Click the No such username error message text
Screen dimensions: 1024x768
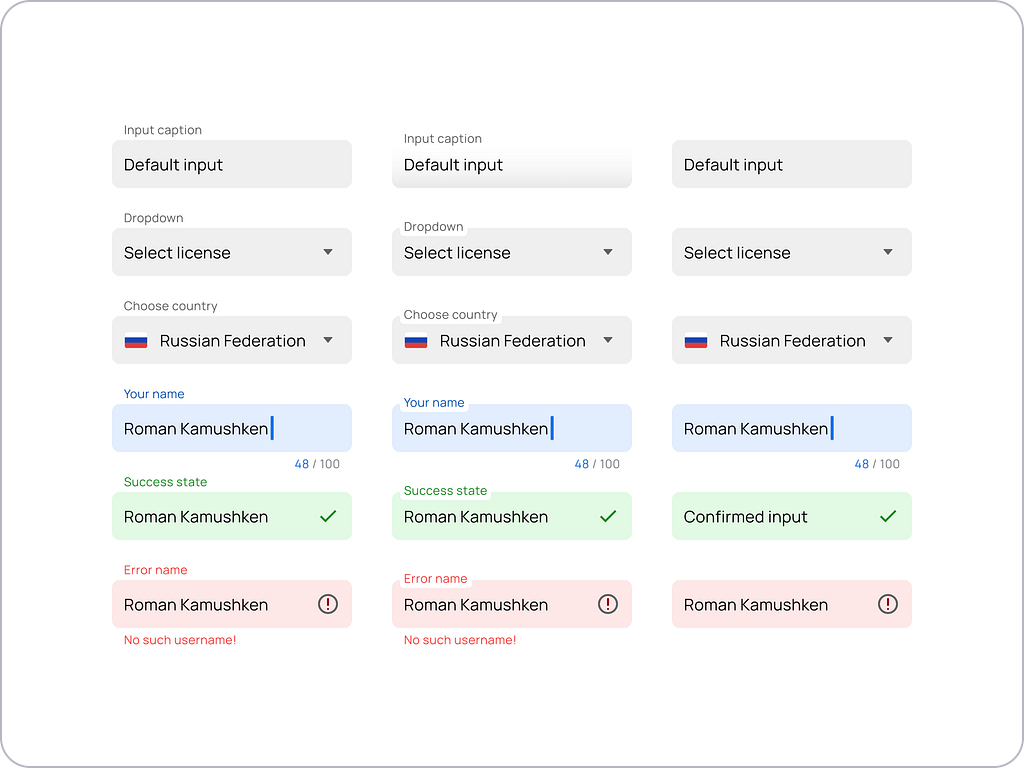tap(179, 639)
